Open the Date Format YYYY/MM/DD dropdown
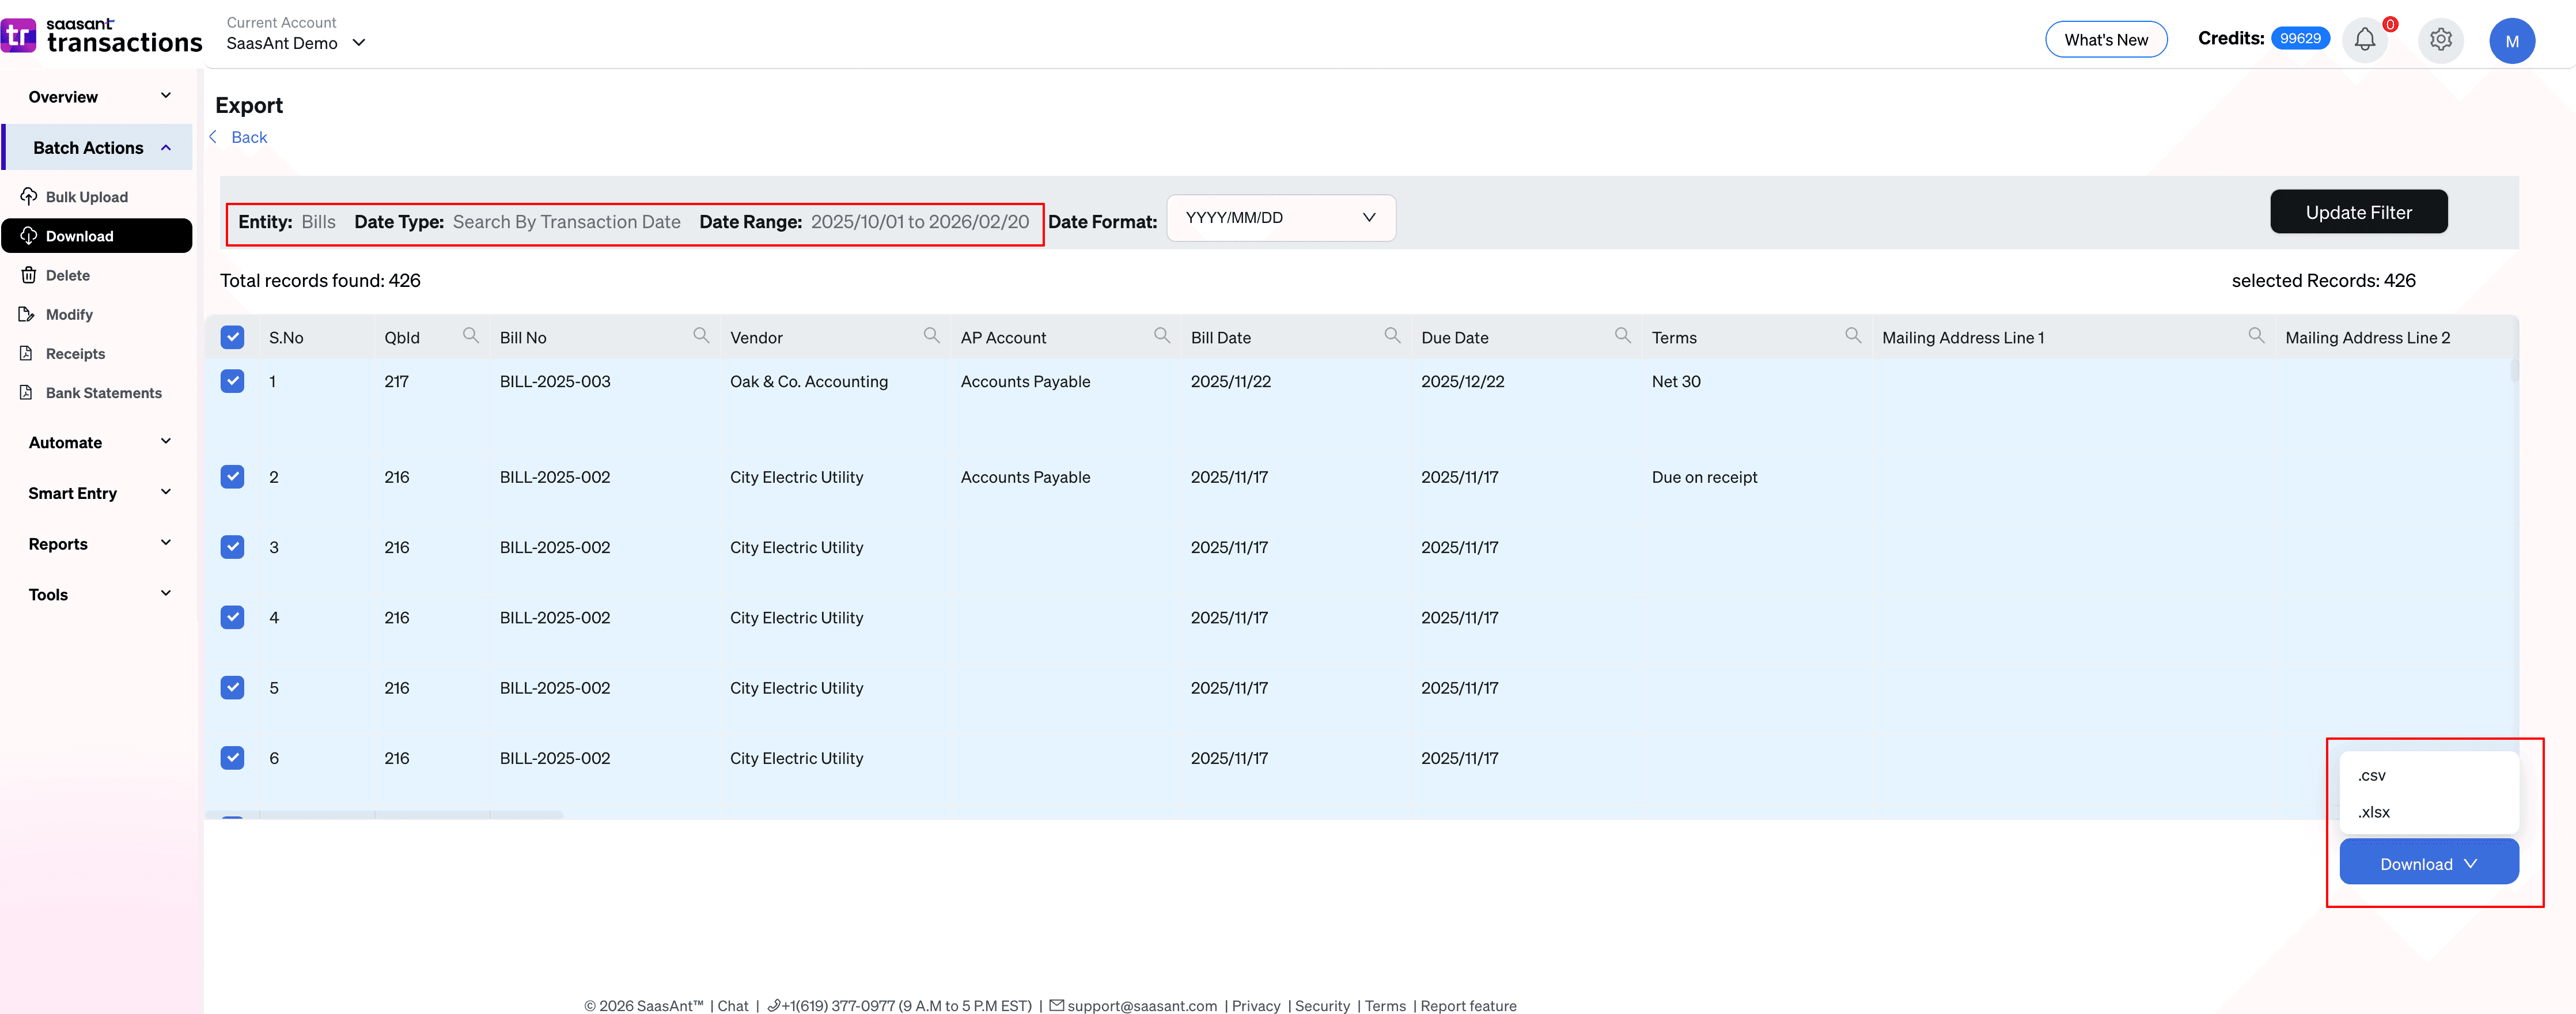Viewport: 2576px width, 1014px height. [1280, 218]
